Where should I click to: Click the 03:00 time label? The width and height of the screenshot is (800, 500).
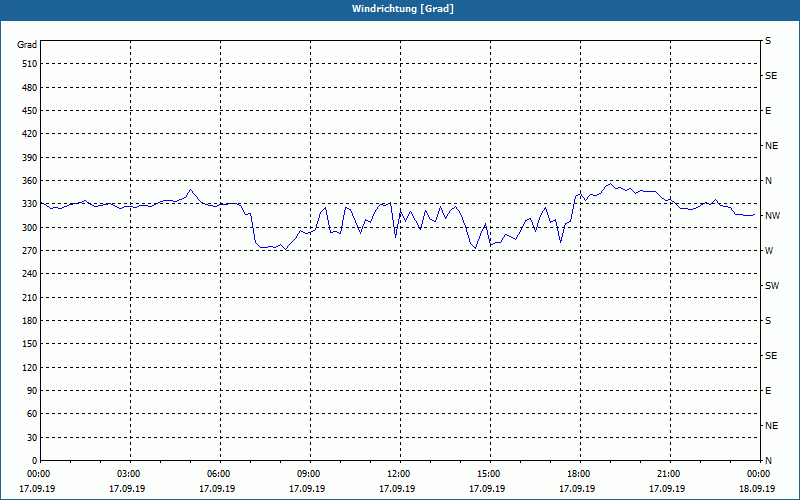tap(129, 474)
